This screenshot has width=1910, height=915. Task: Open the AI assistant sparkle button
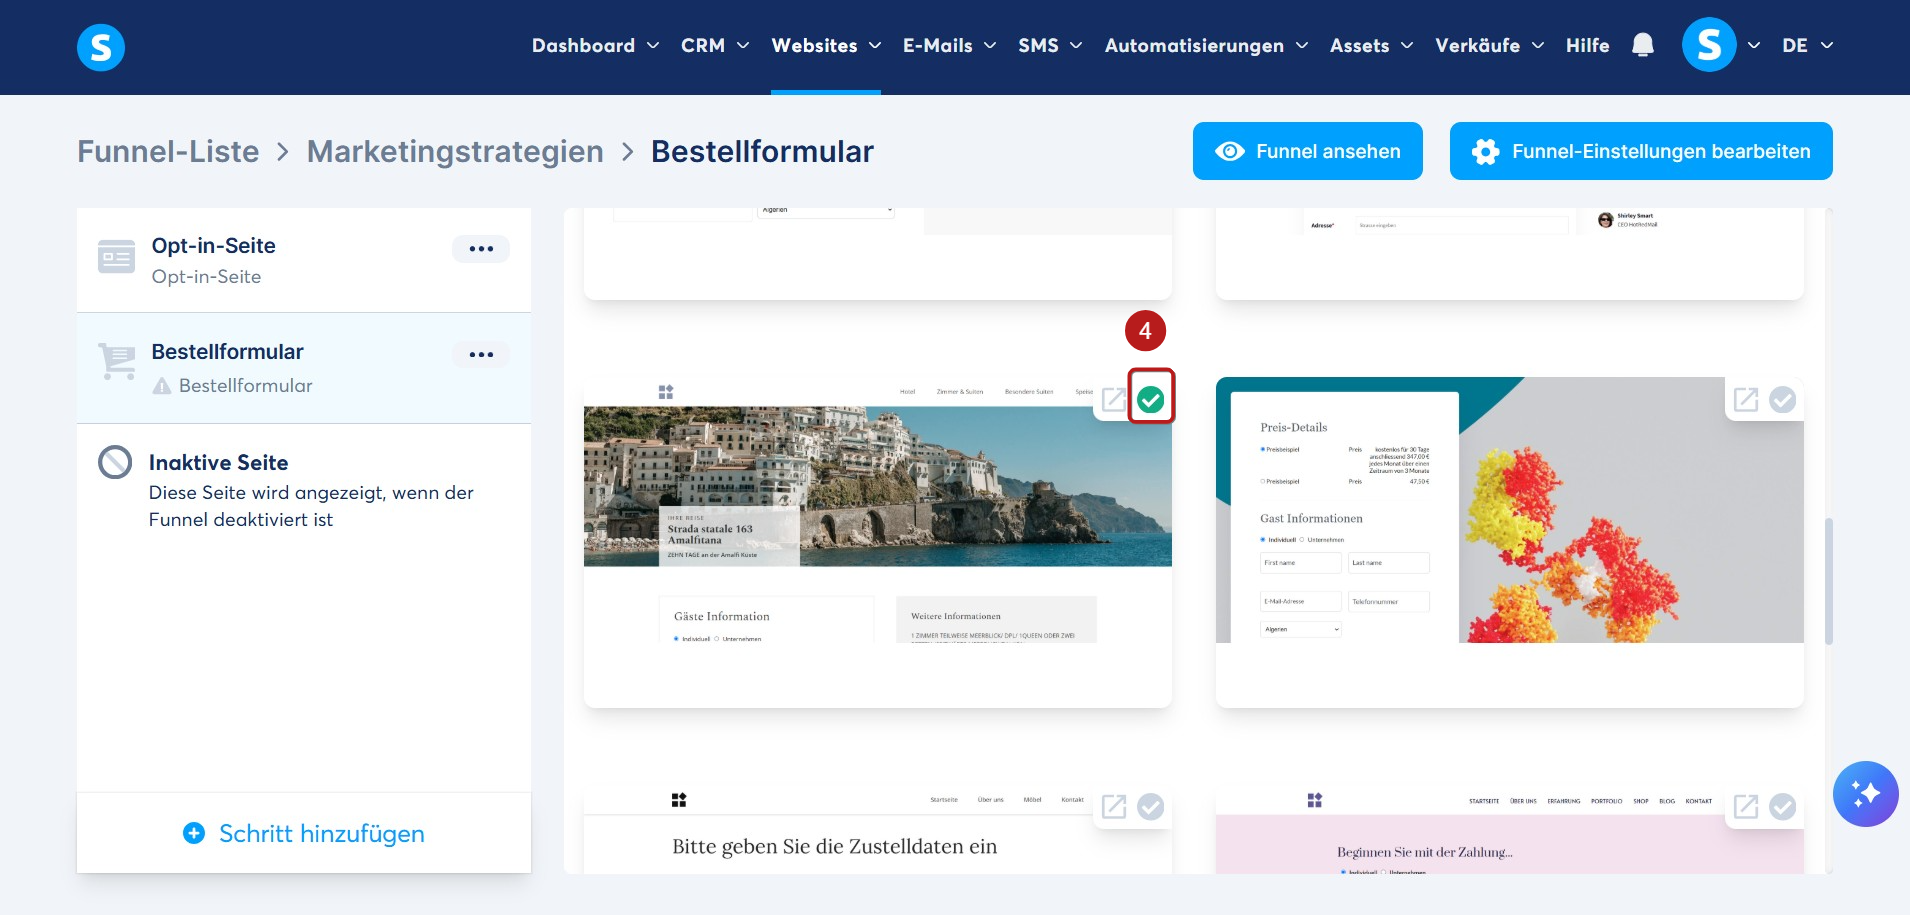point(1865,794)
